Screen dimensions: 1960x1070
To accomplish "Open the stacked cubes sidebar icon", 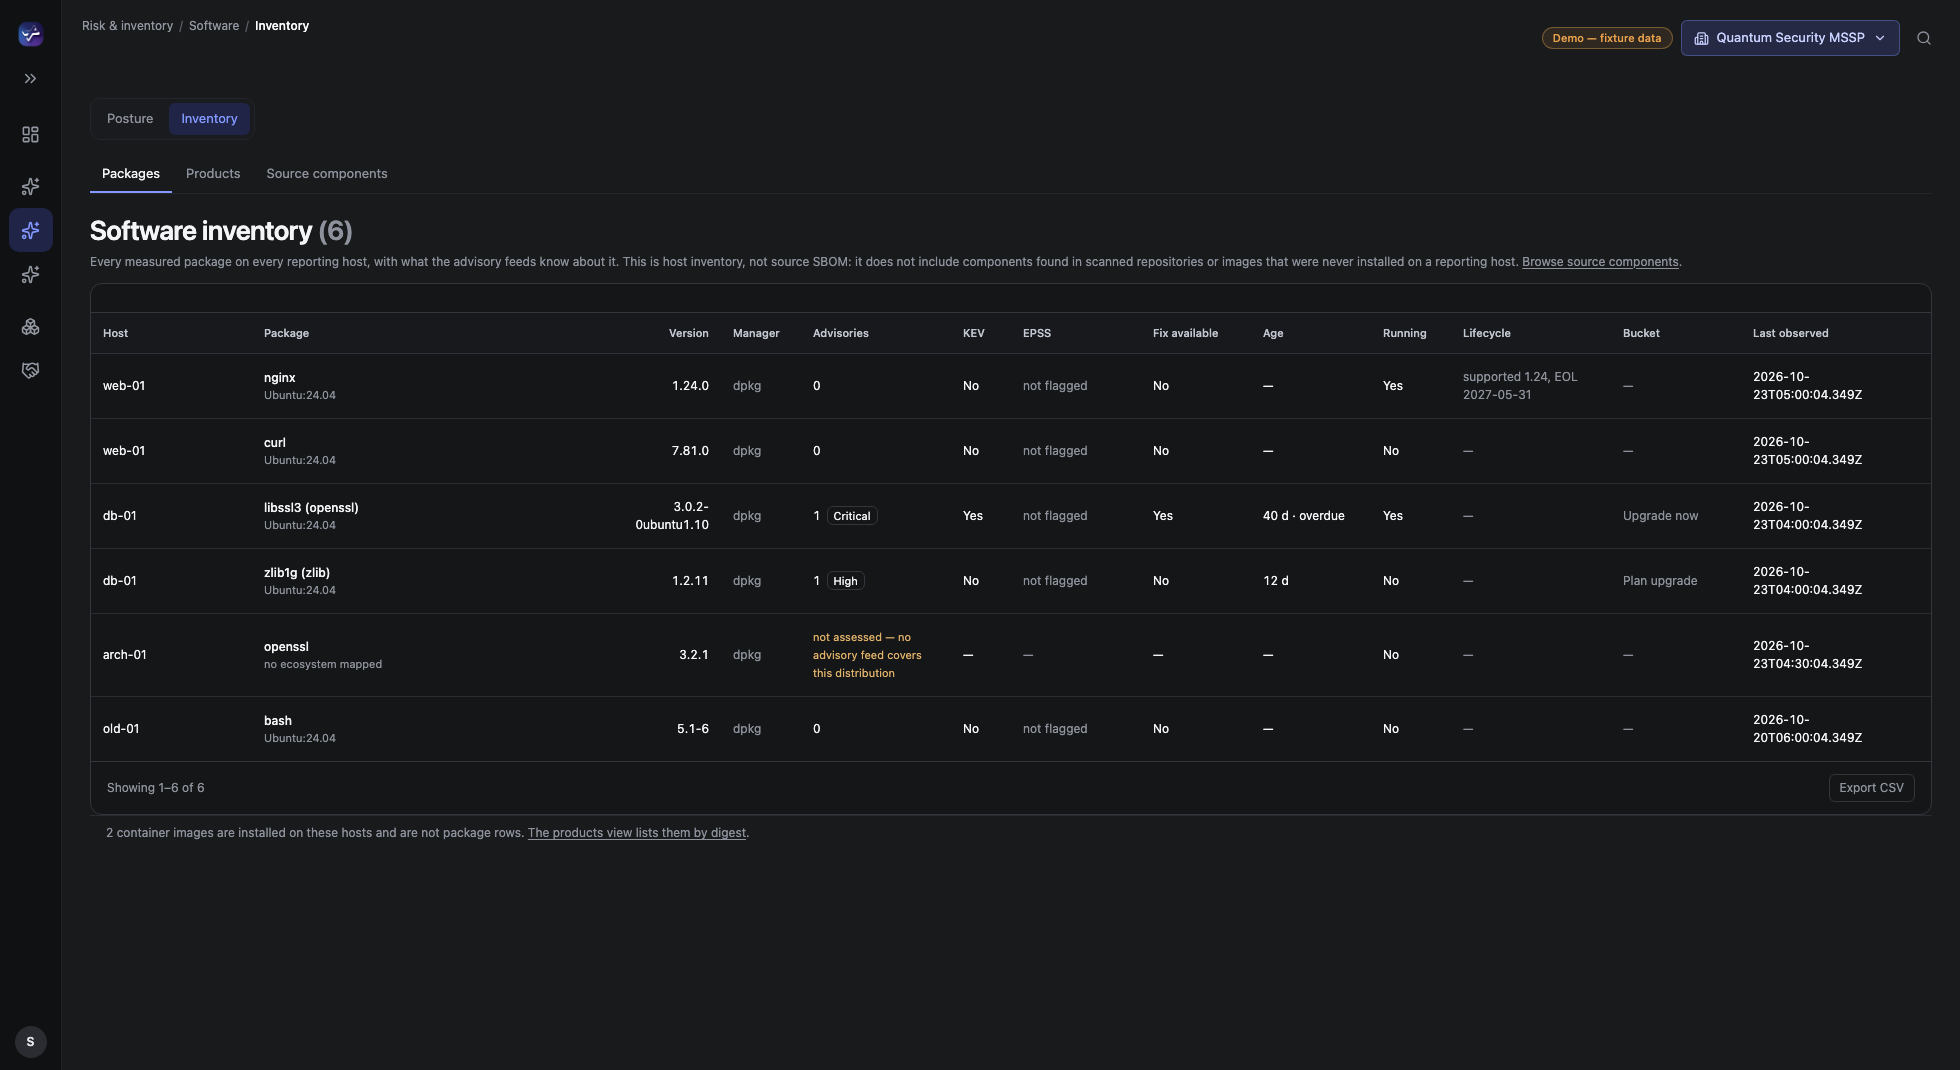I will click(x=31, y=326).
